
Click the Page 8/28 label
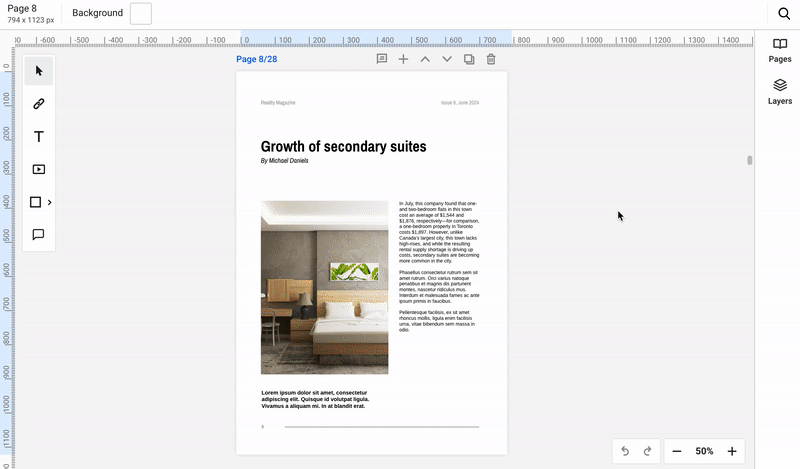point(257,59)
